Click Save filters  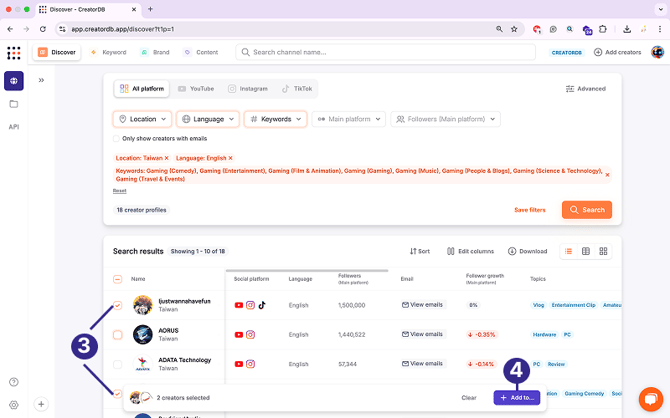(530, 210)
